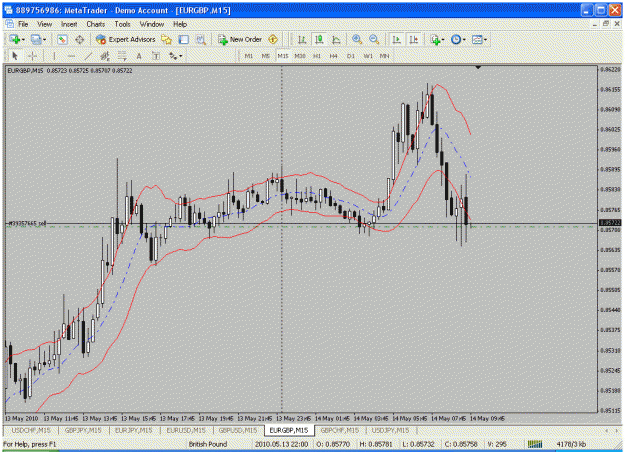Screen dimensions: 625x452
Task: Open the Indicators list icon
Action: click(x=435, y=39)
